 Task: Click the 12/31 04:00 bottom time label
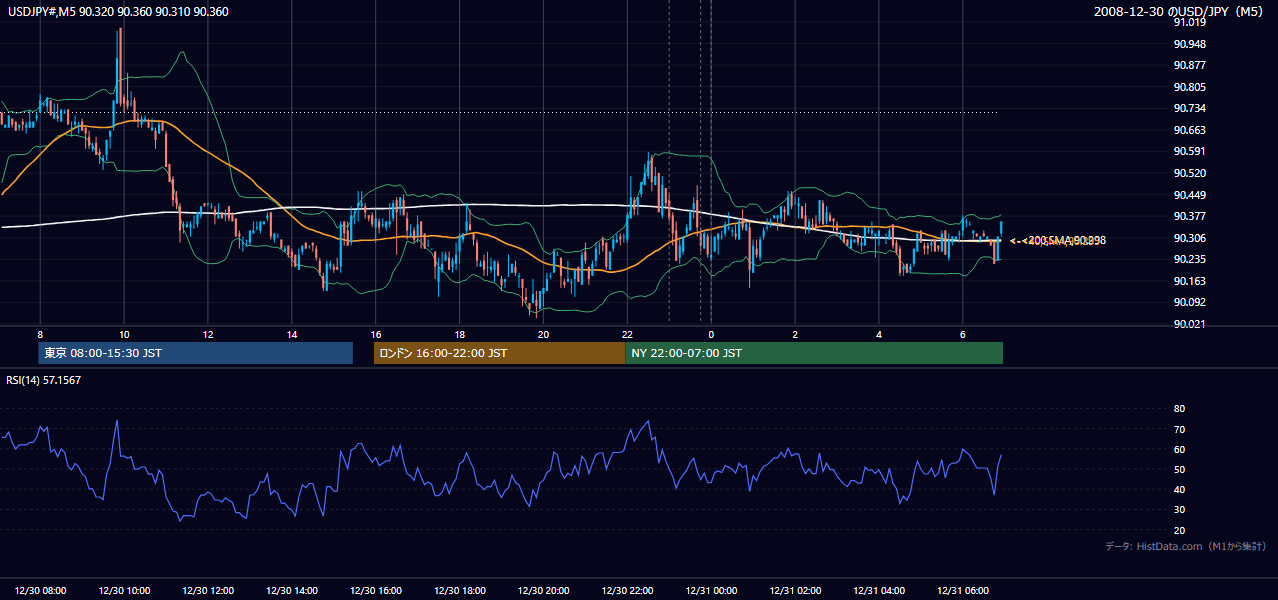click(879, 591)
